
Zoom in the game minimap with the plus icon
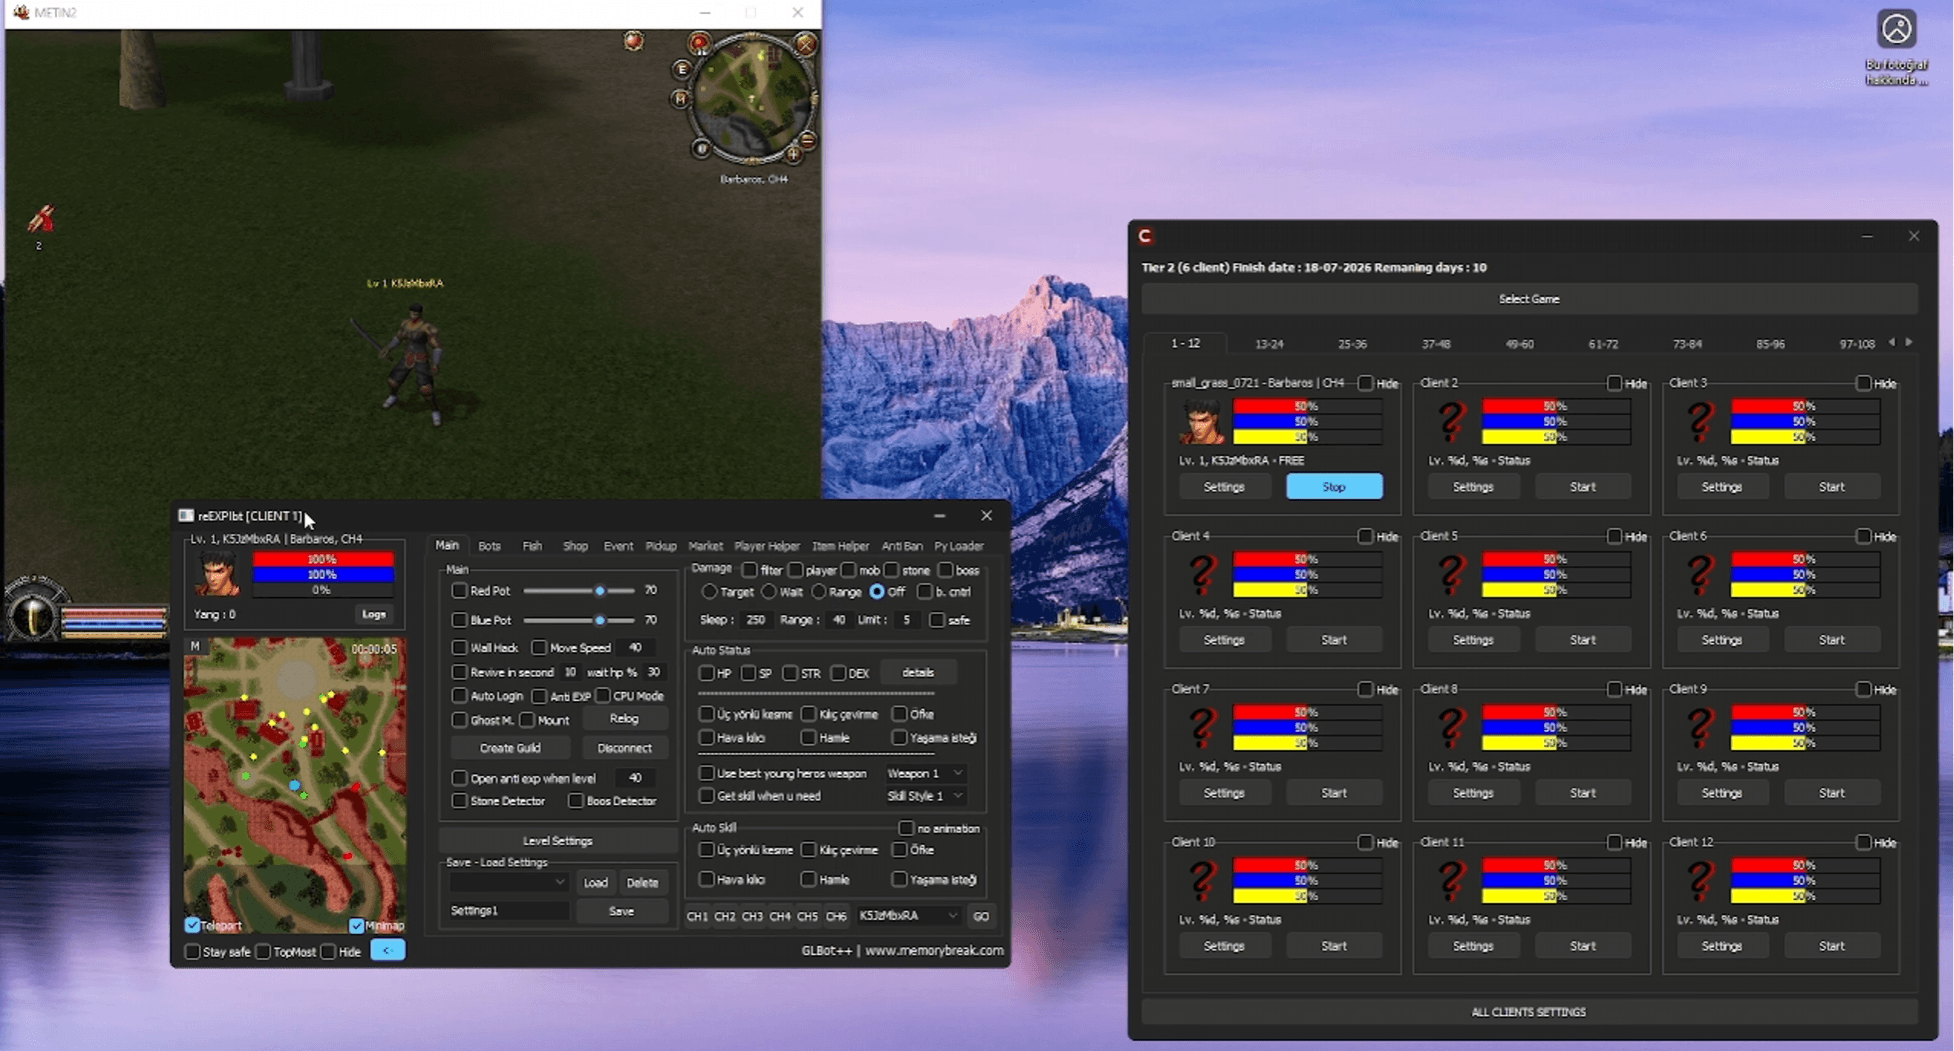point(793,154)
